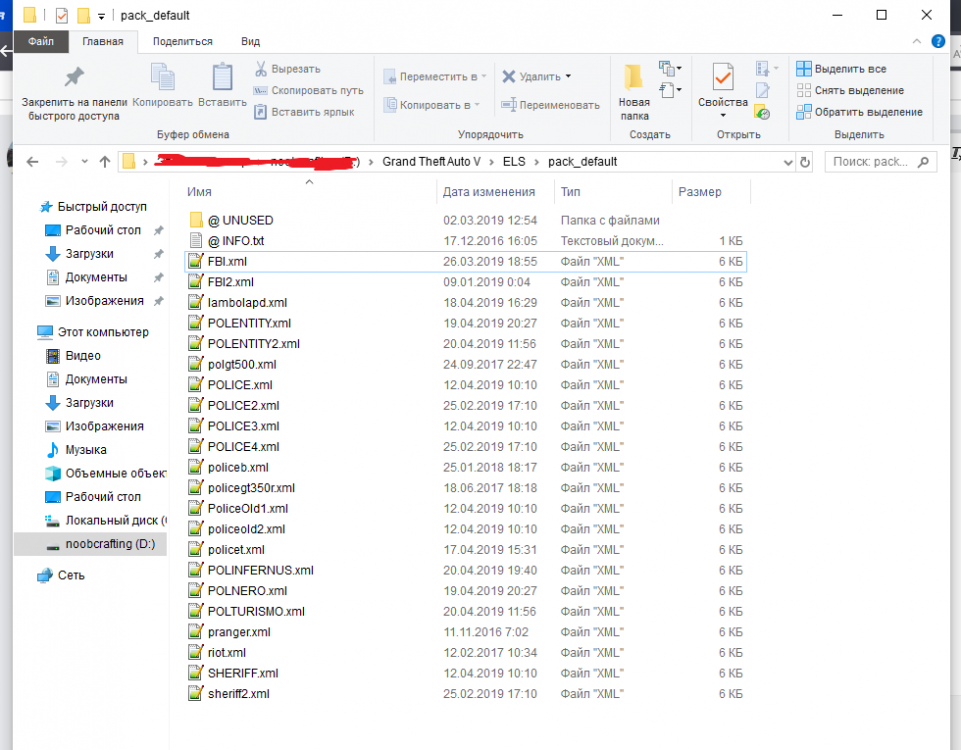Select the @ INFO.txt file

coord(236,241)
